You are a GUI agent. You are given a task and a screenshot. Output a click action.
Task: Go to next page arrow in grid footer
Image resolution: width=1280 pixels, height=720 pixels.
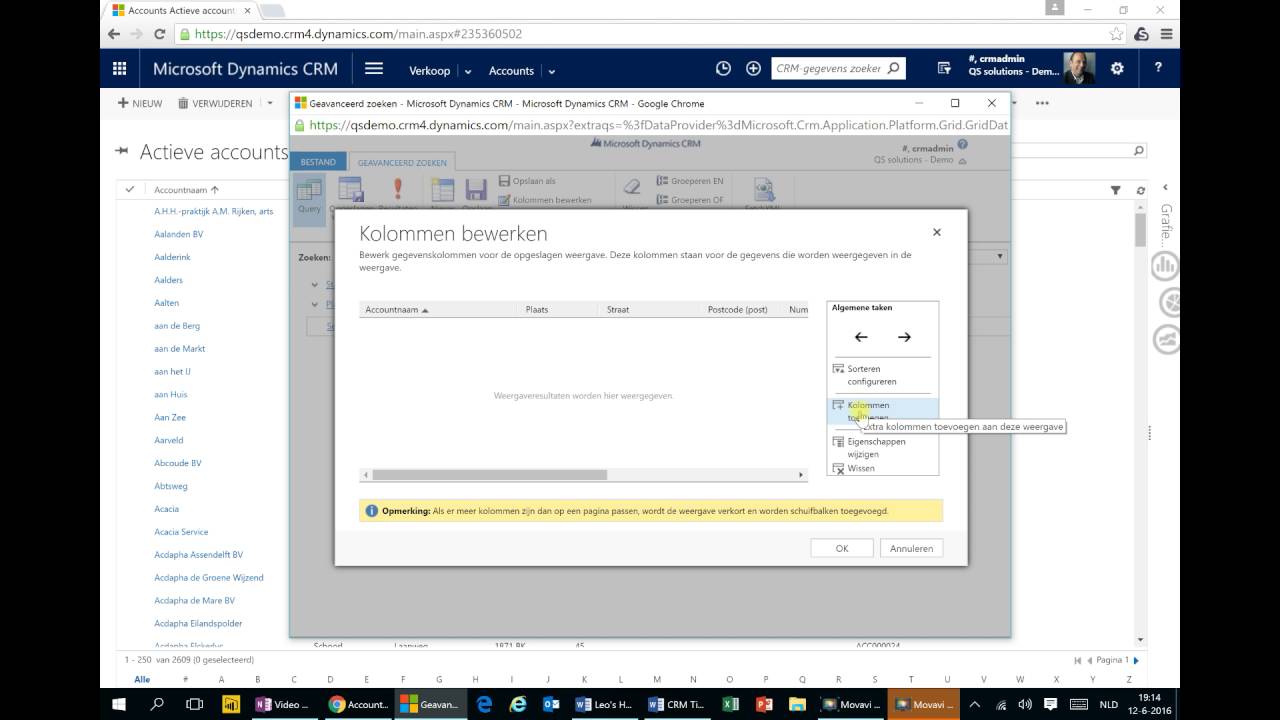pos(1136,660)
